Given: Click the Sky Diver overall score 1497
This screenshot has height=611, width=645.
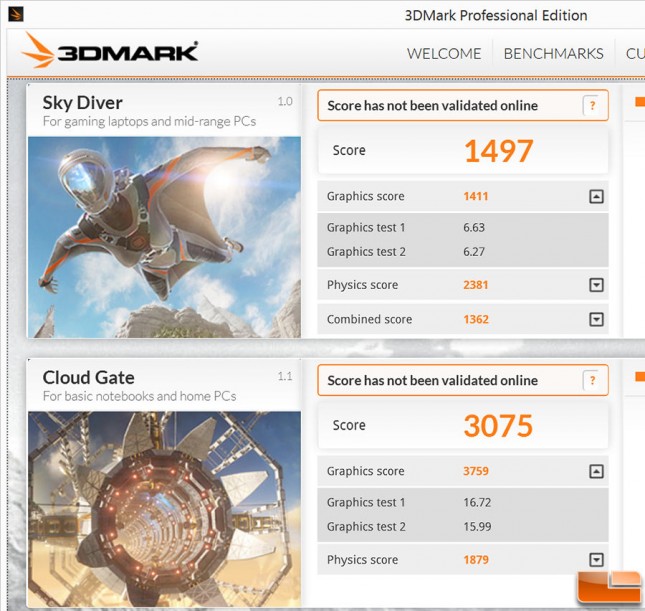Looking at the screenshot, I should click(x=498, y=151).
